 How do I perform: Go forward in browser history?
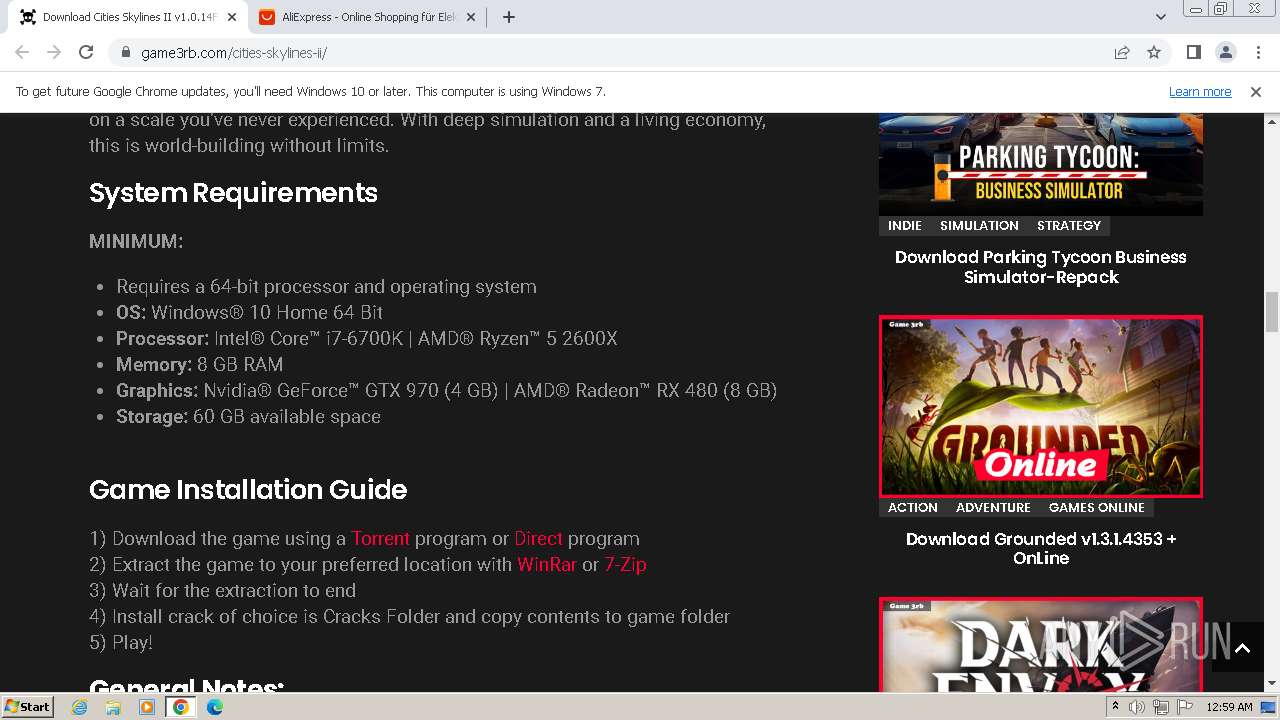[x=54, y=52]
